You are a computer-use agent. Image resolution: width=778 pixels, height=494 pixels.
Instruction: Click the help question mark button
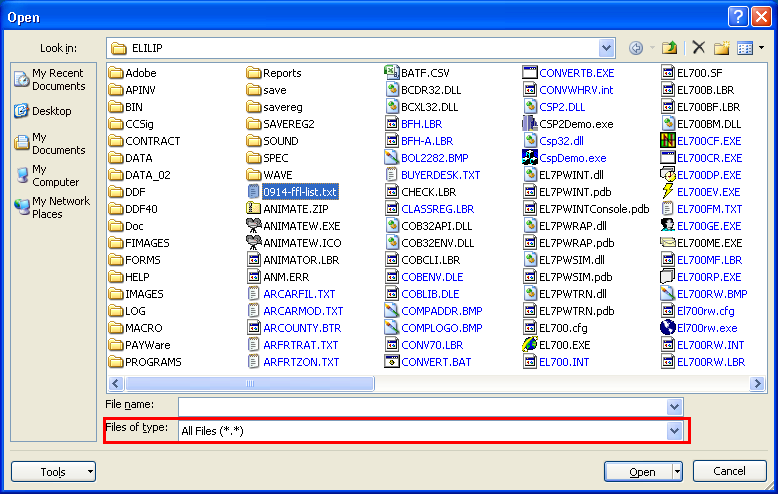[x=738, y=17]
